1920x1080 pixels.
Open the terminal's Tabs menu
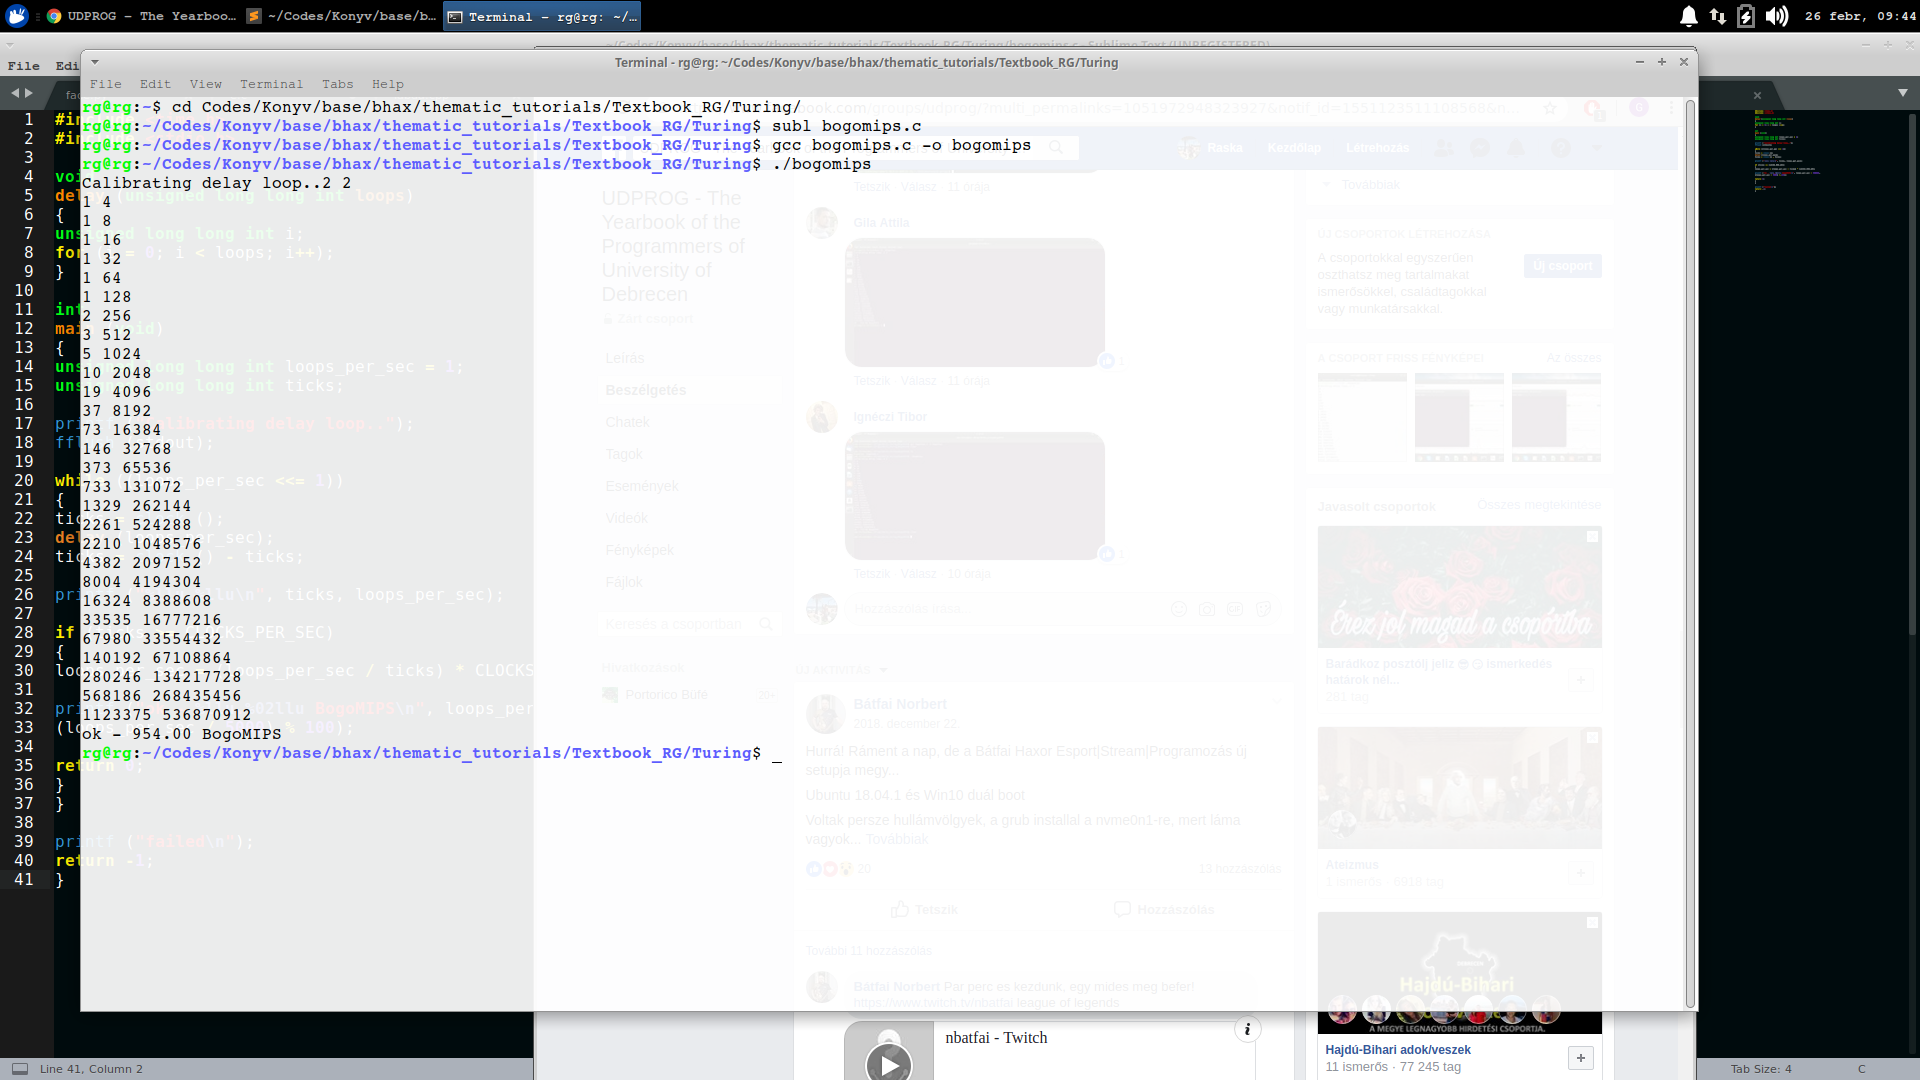[x=337, y=84]
